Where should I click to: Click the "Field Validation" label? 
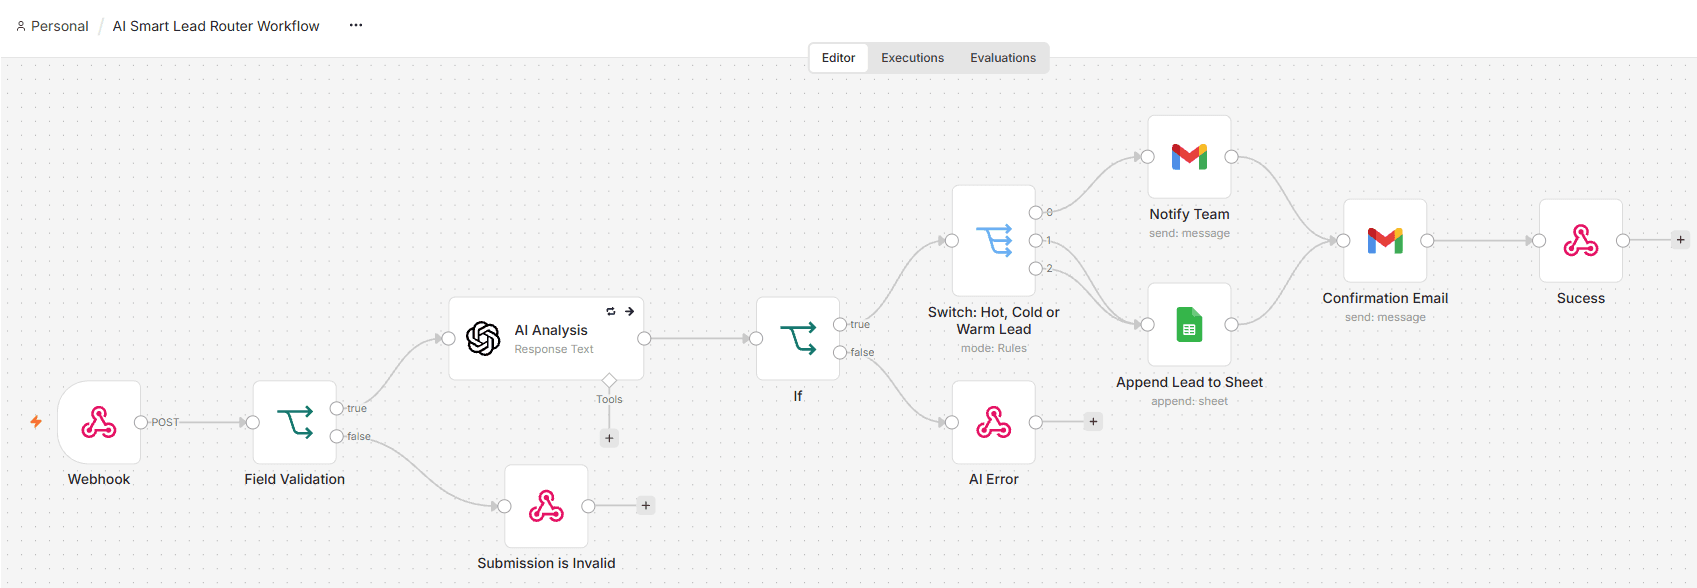click(x=294, y=479)
